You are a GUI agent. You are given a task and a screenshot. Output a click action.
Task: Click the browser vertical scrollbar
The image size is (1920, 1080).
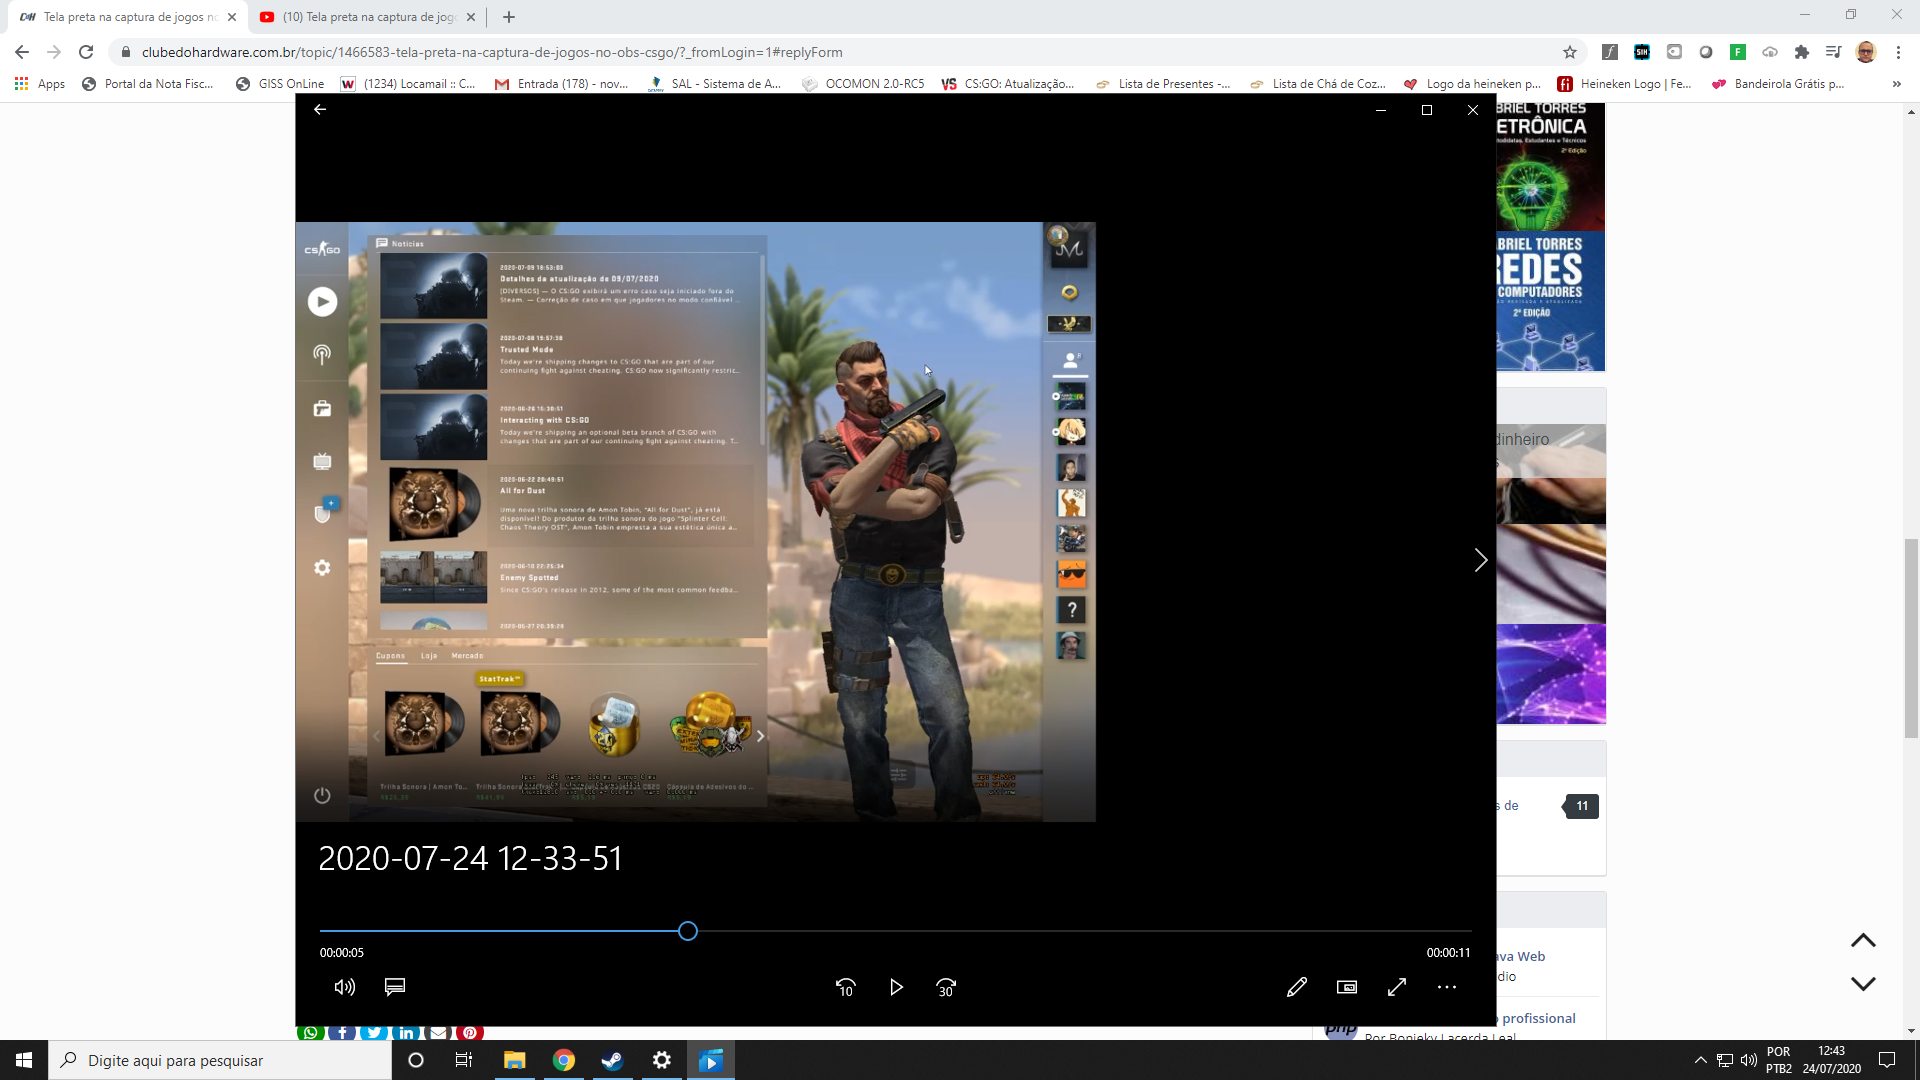(1911, 638)
